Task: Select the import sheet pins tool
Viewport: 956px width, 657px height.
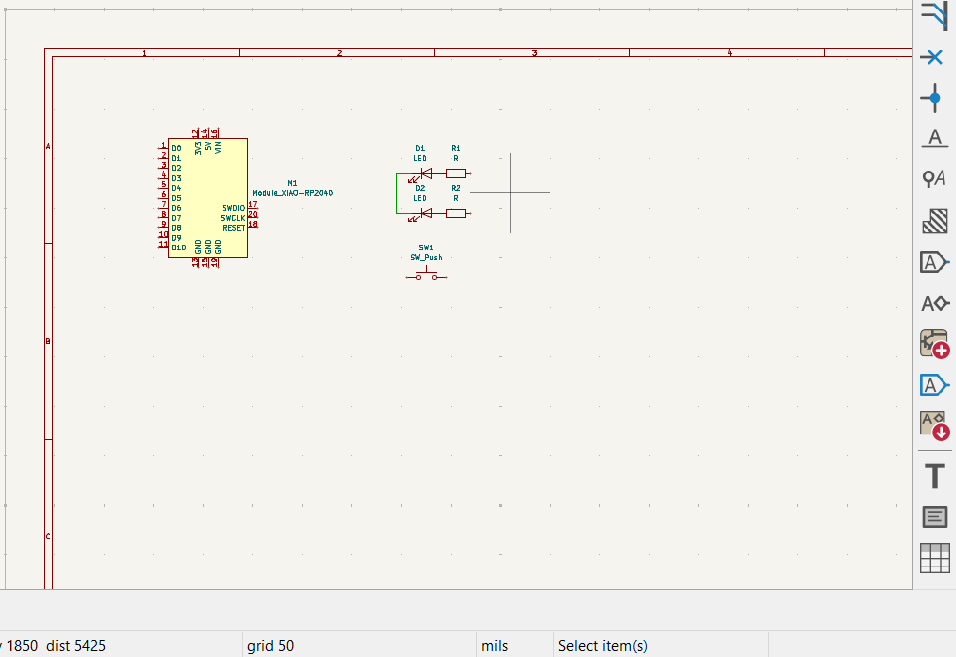Action: [934, 426]
